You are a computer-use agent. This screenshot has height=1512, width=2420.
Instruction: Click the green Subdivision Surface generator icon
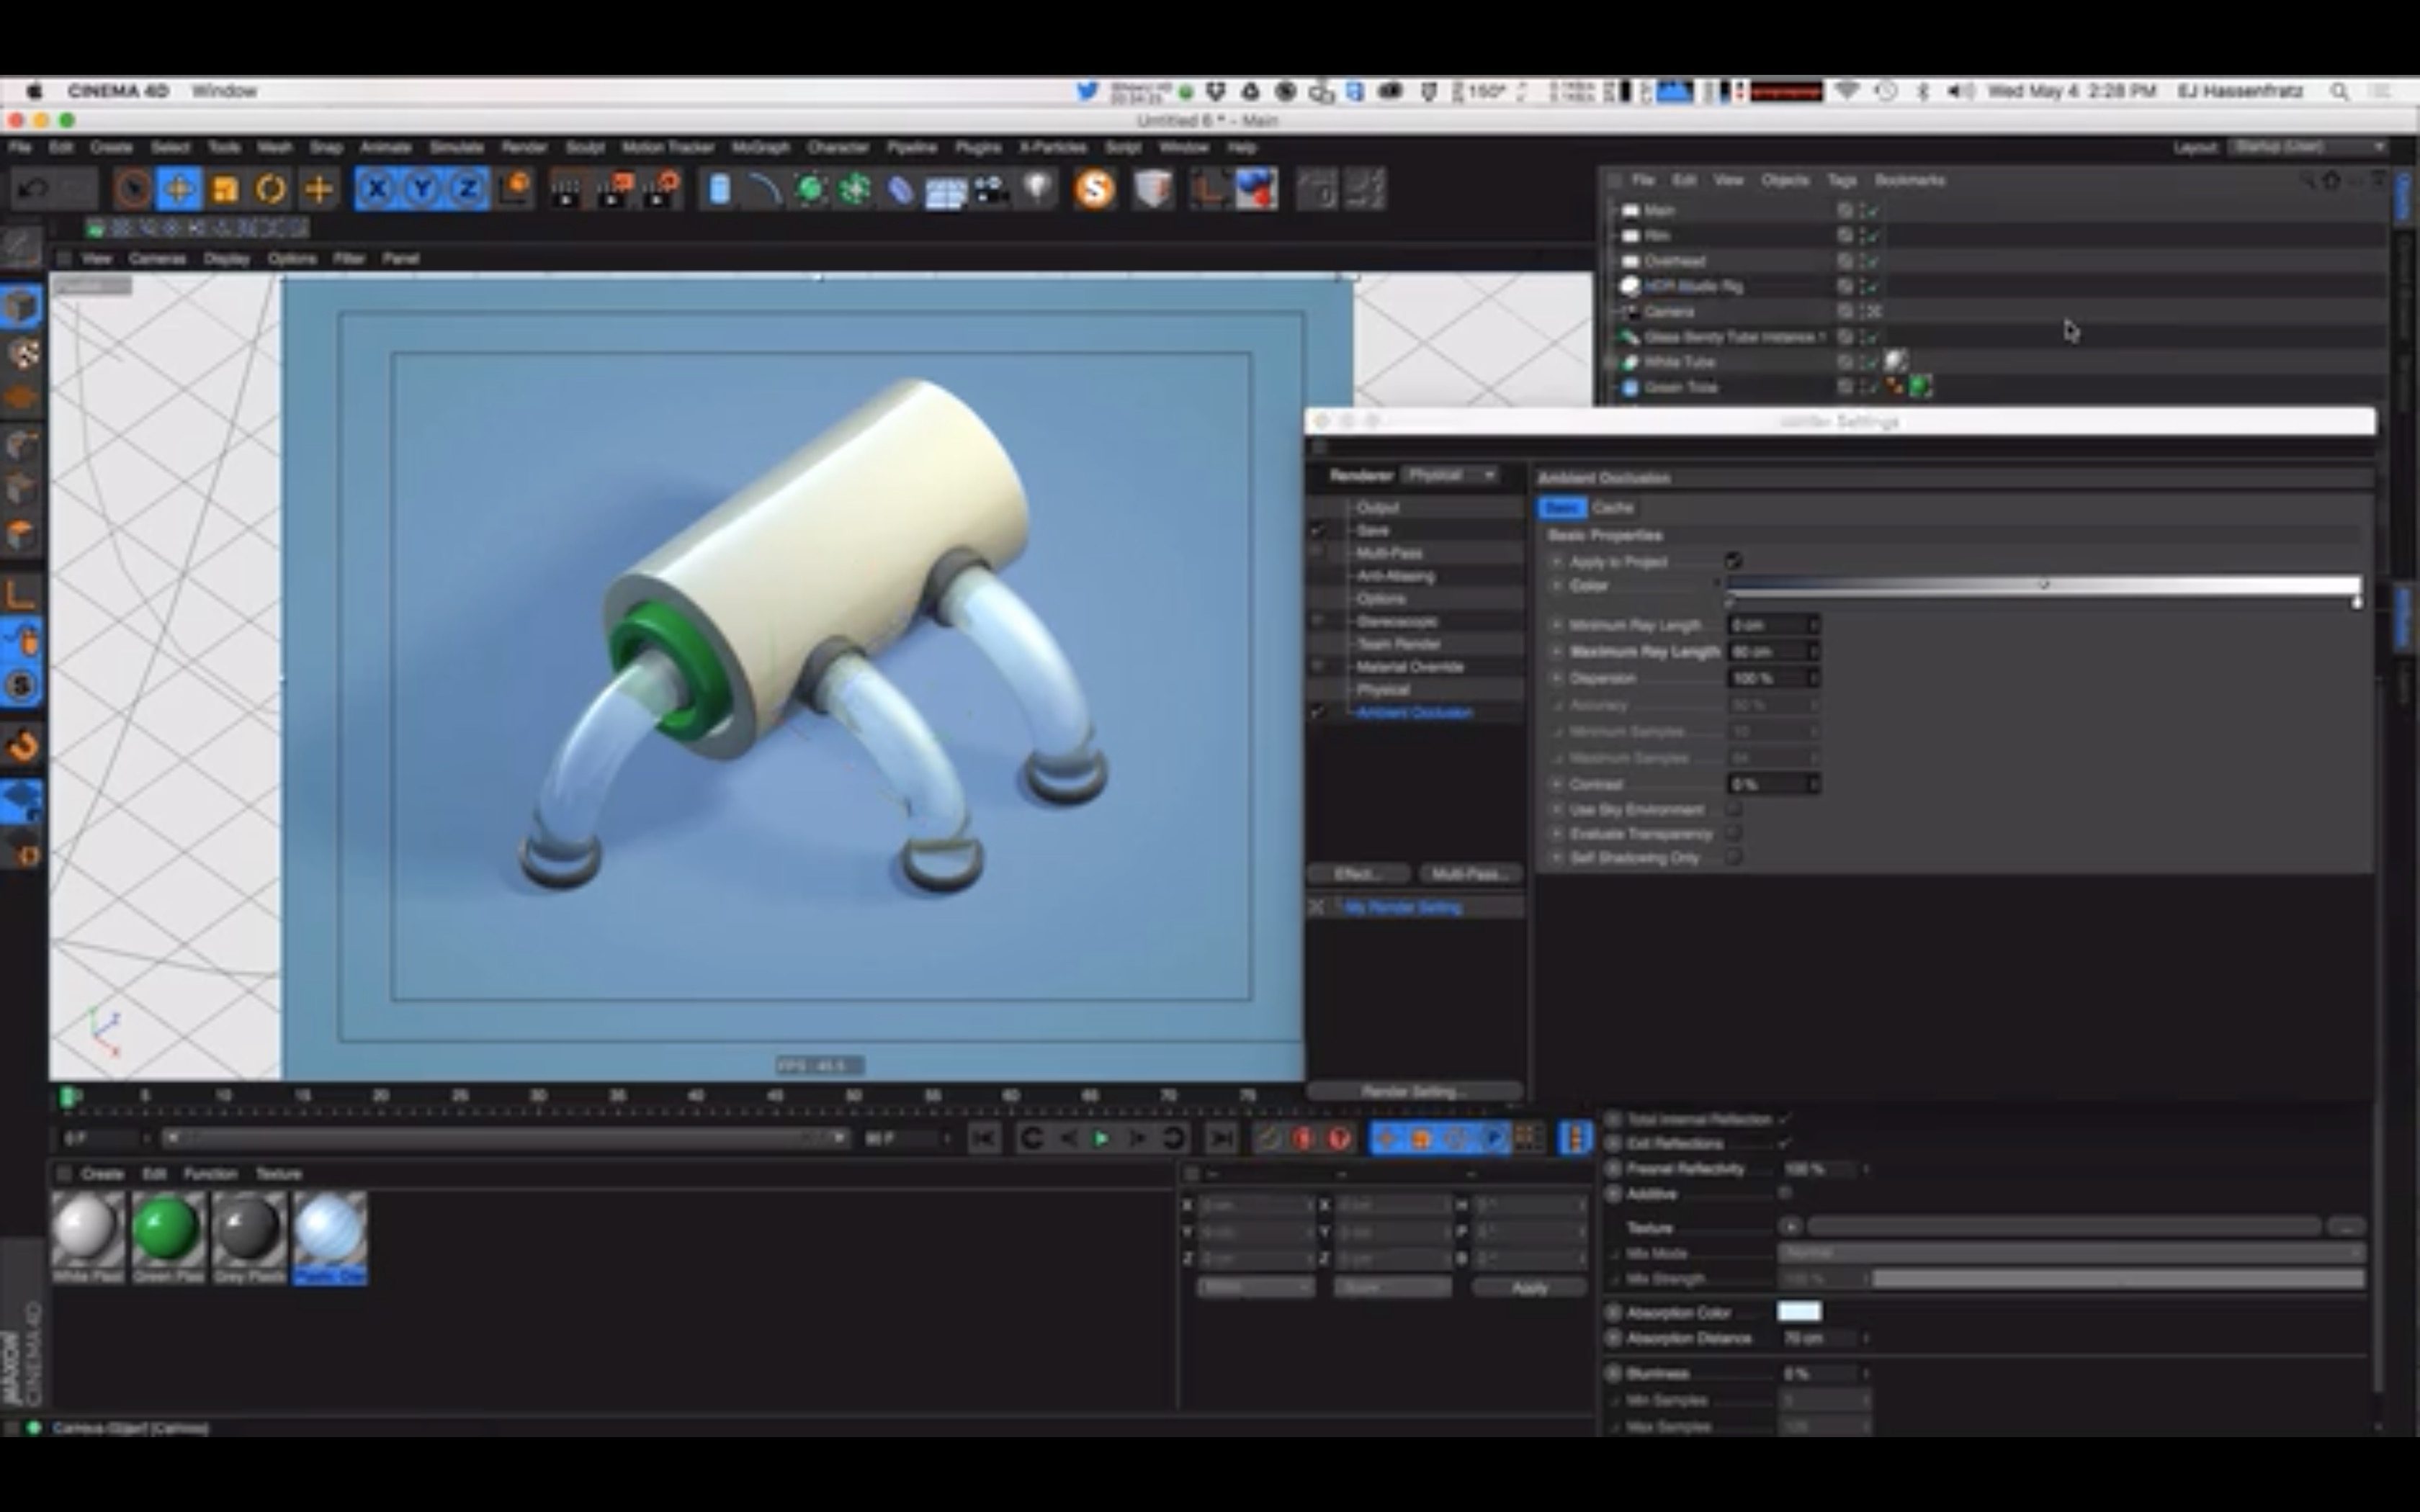click(x=810, y=189)
